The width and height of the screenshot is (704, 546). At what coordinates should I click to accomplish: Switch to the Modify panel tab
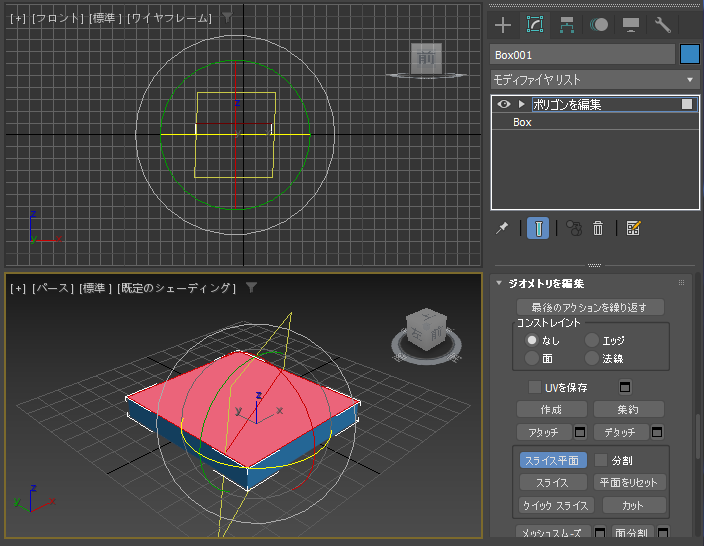tap(535, 25)
